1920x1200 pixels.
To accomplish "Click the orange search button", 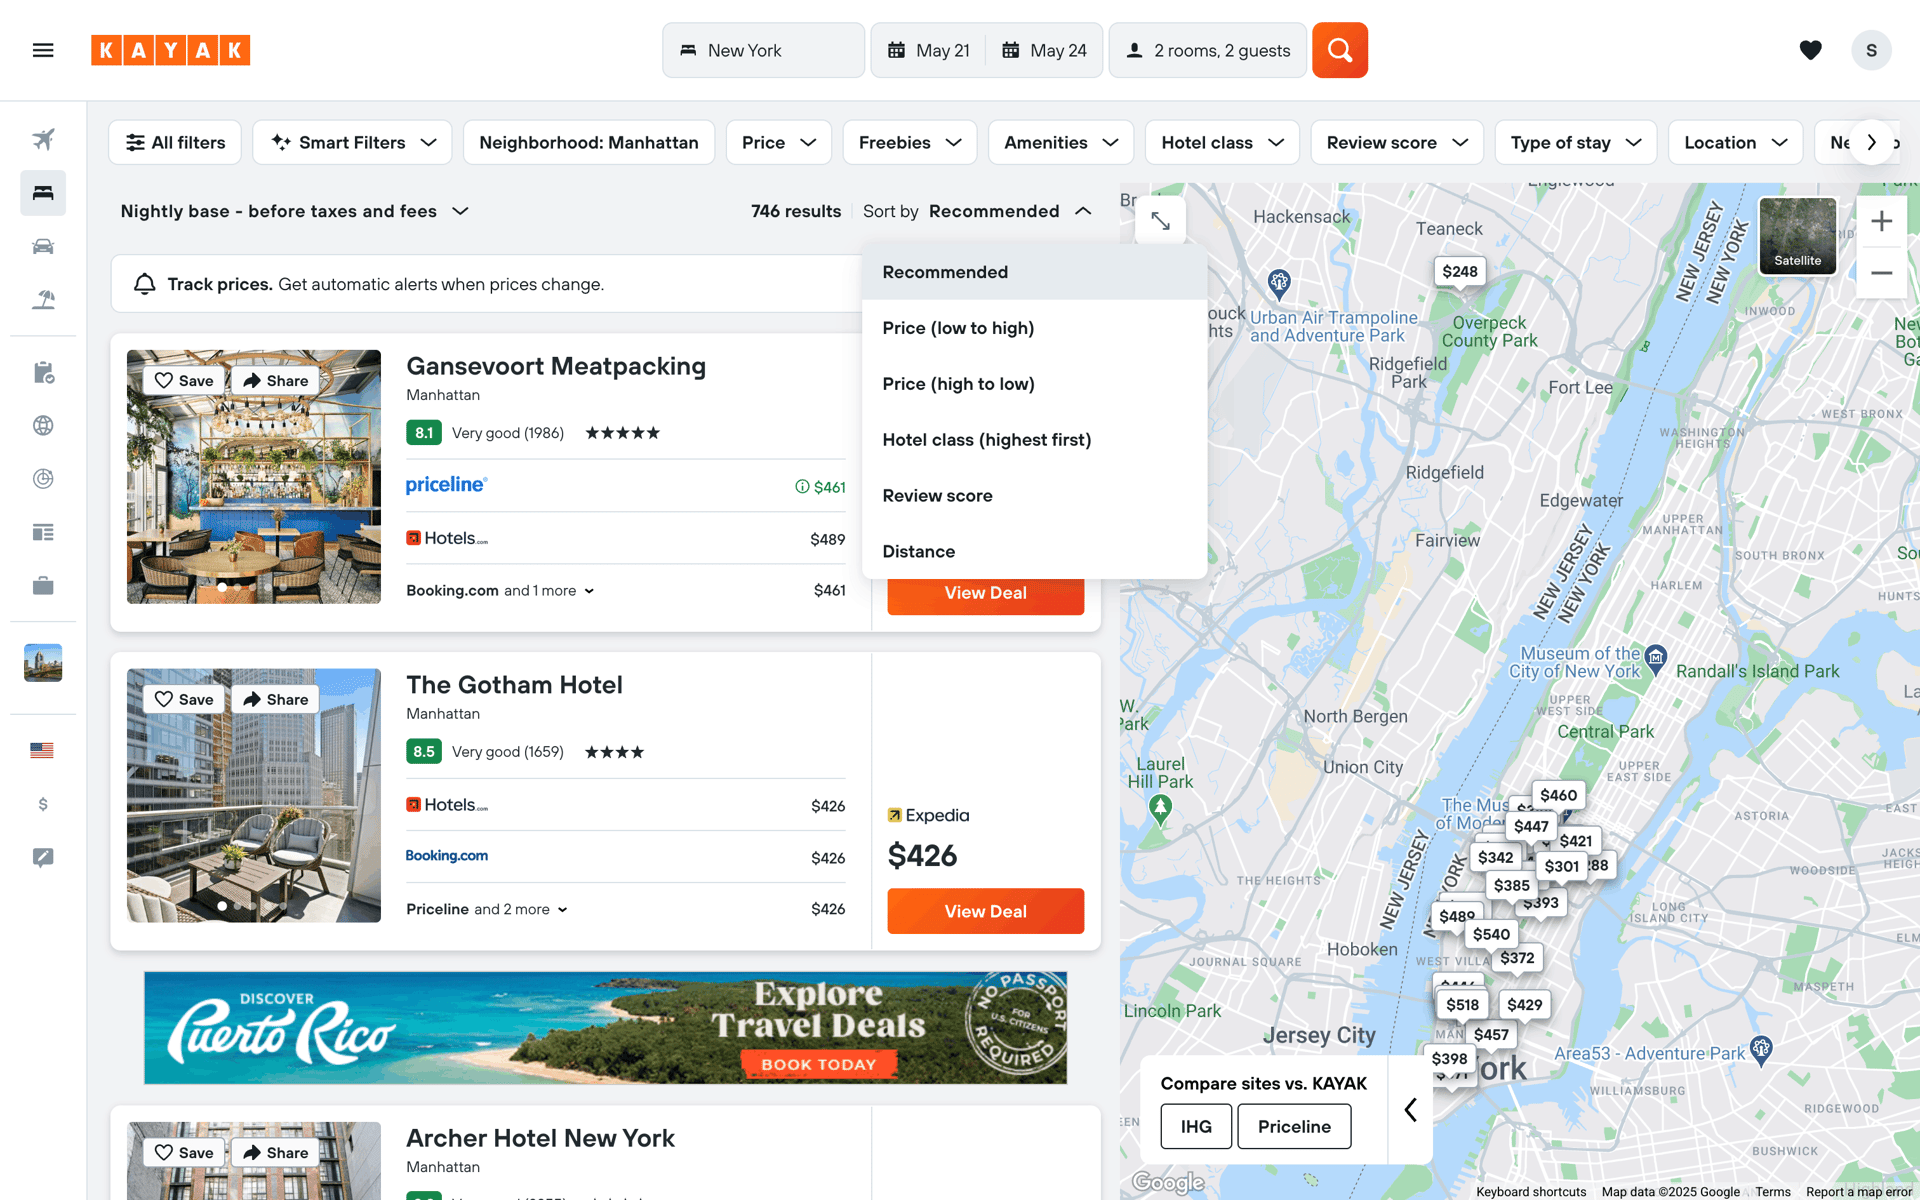I will click(x=1340, y=50).
